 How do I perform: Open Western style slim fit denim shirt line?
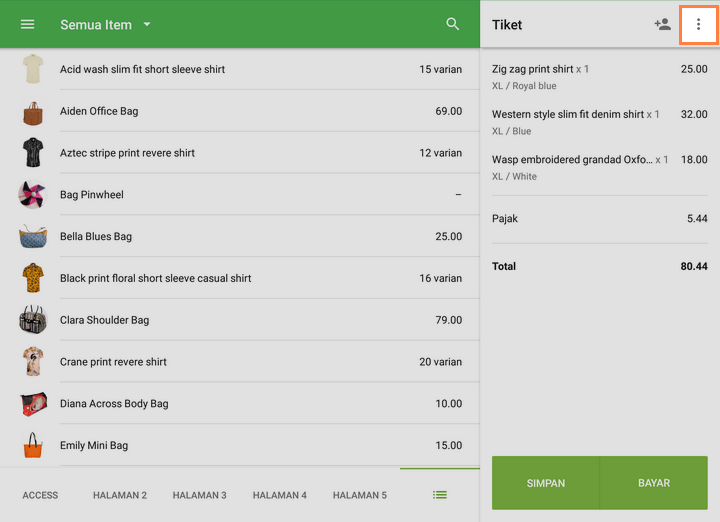pos(600,122)
